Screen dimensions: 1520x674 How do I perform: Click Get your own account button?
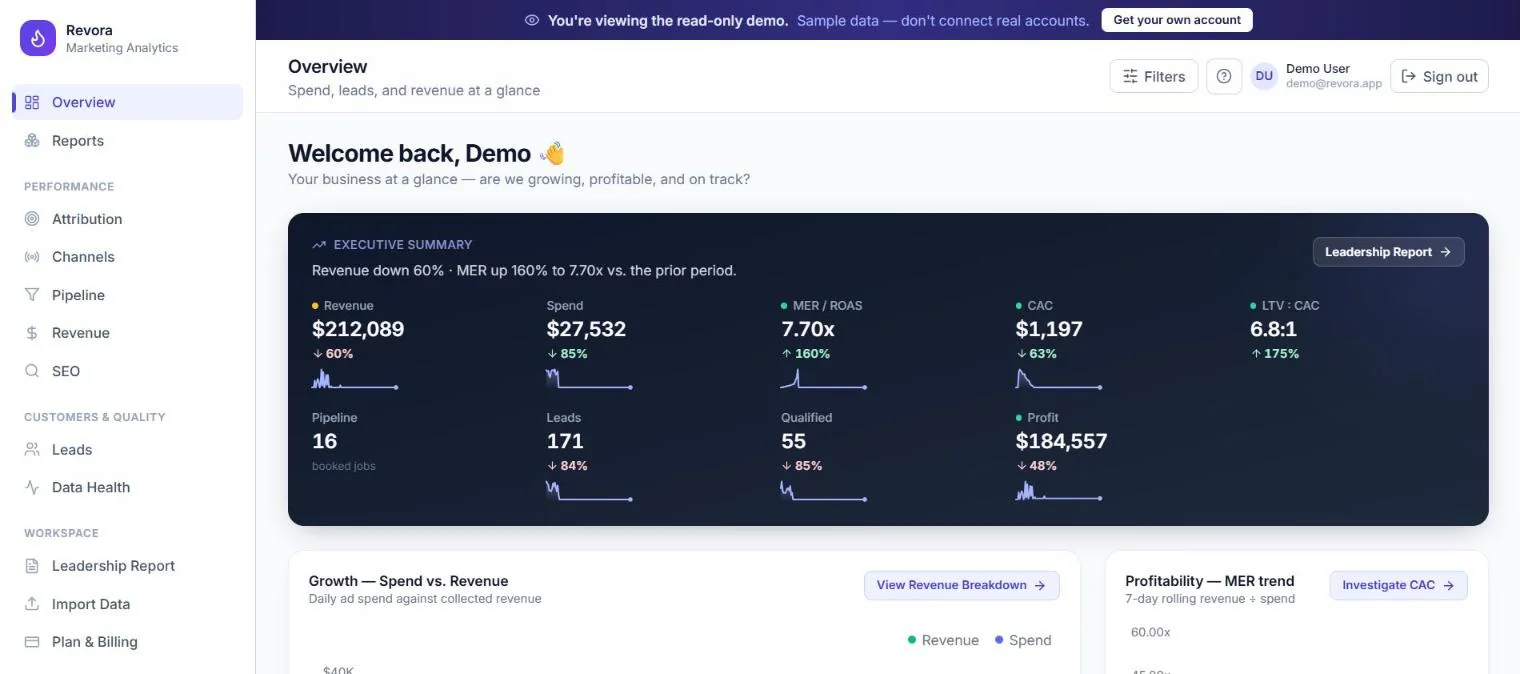[1177, 20]
